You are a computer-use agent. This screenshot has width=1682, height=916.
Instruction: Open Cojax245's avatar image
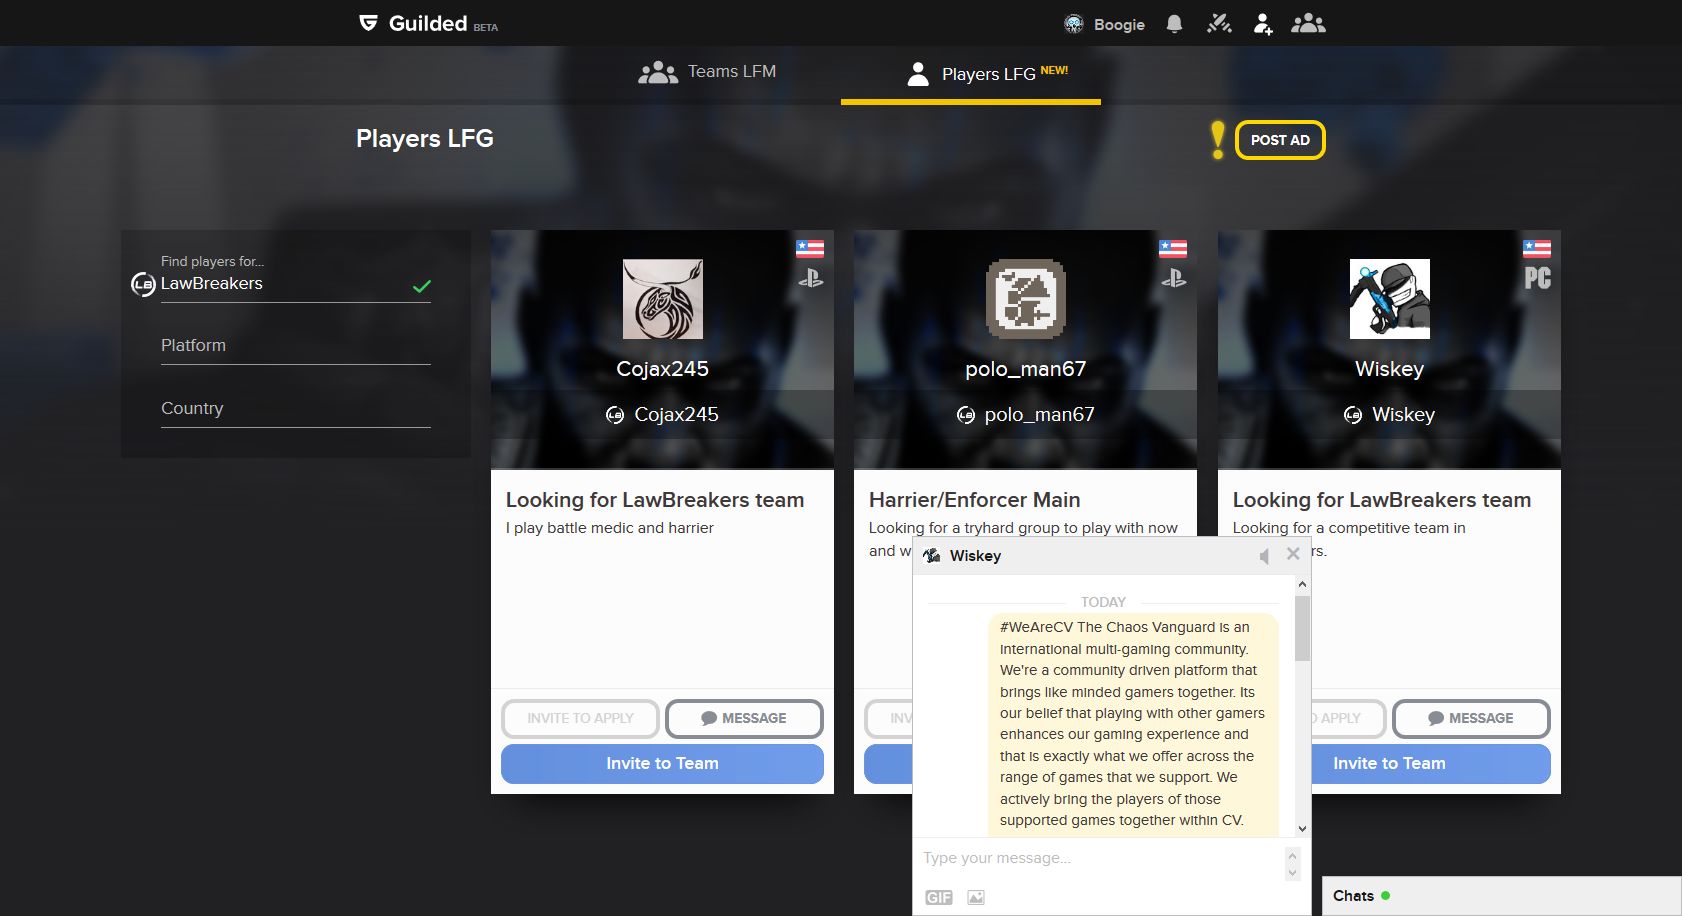tap(663, 299)
